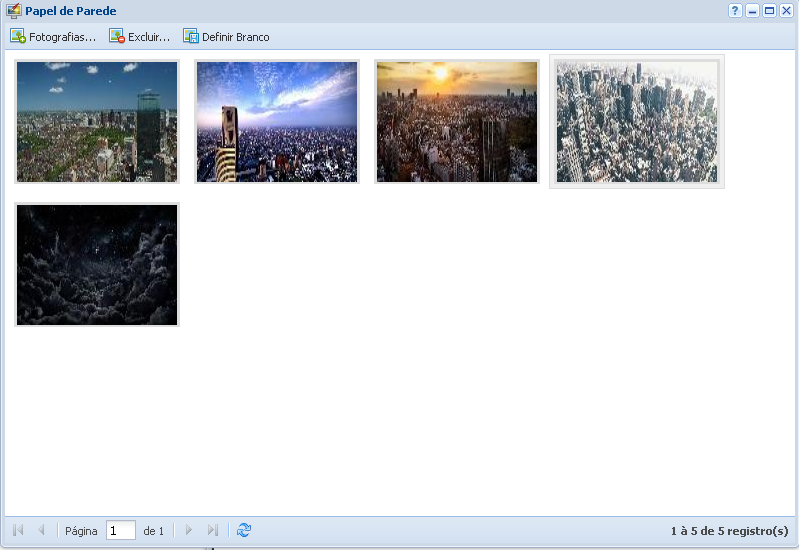Jump to the last page arrow
This screenshot has width=799, height=550.
212,530
